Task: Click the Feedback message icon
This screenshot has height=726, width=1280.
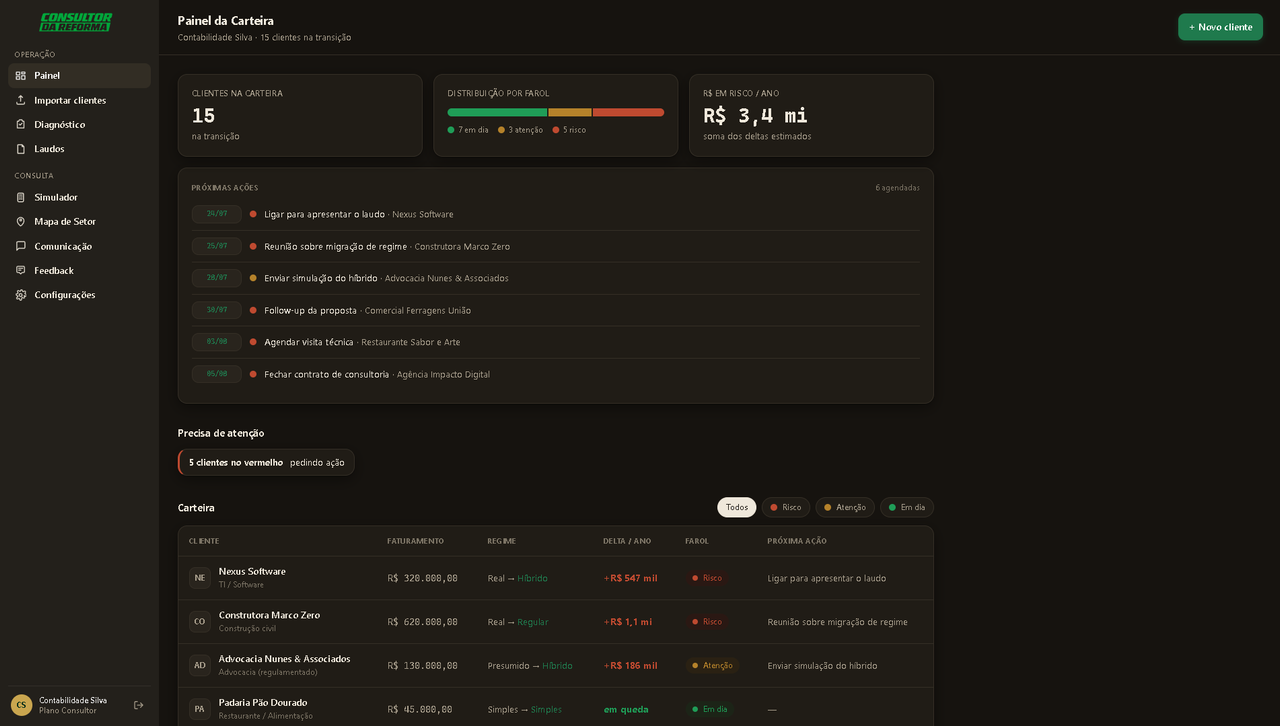Action: point(21,270)
